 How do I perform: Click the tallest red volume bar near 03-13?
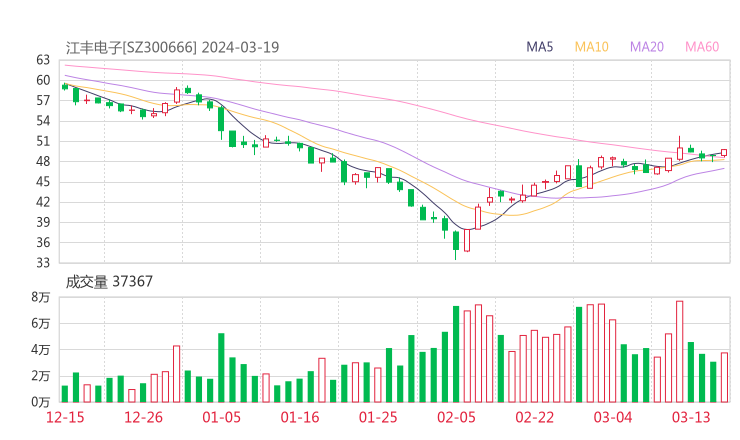click(x=680, y=352)
